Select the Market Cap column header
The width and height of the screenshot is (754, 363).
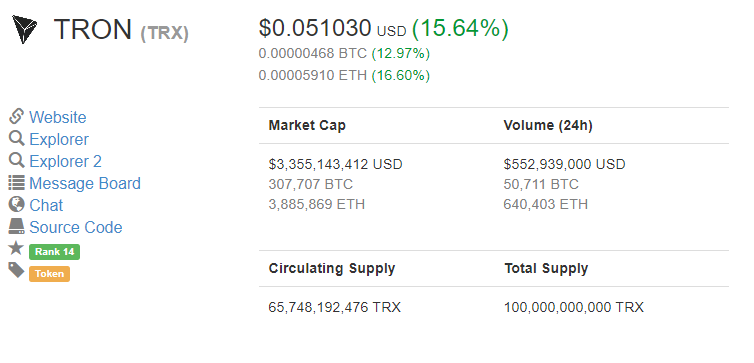click(x=307, y=125)
